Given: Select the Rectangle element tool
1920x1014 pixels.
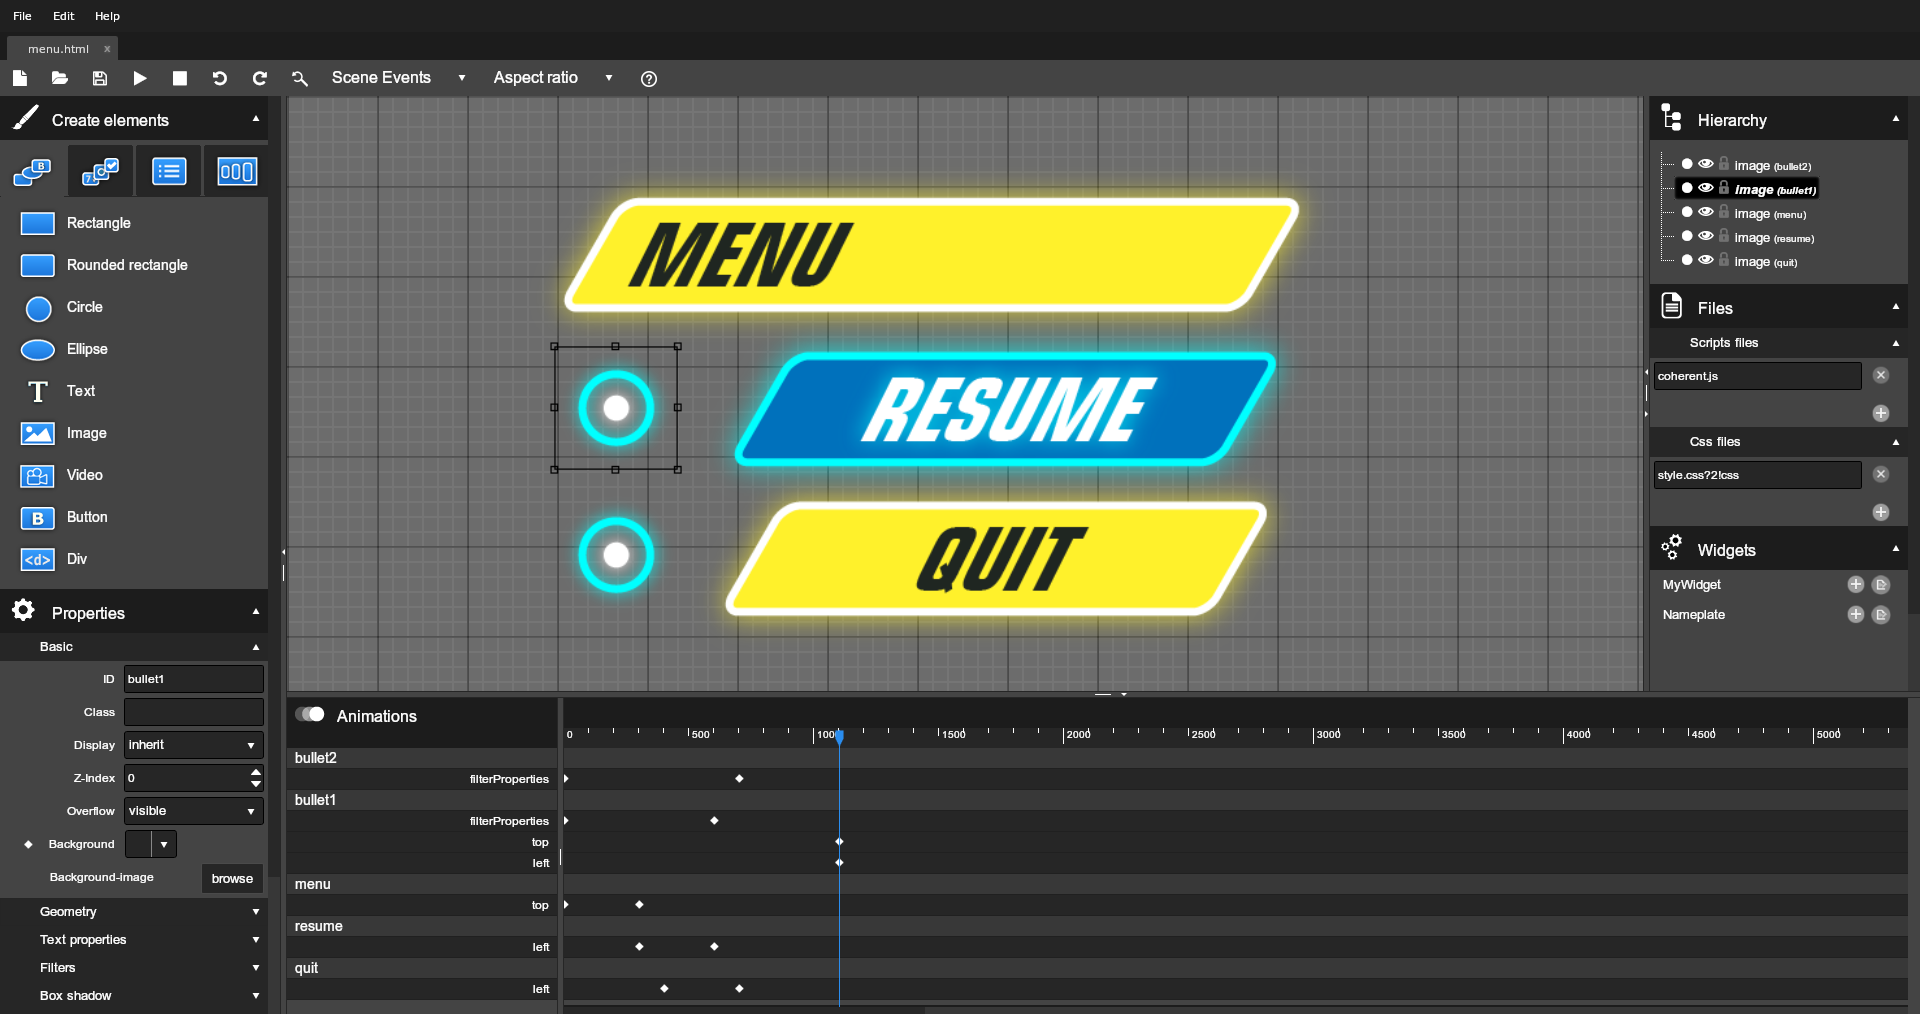Looking at the screenshot, I should click(x=98, y=223).
